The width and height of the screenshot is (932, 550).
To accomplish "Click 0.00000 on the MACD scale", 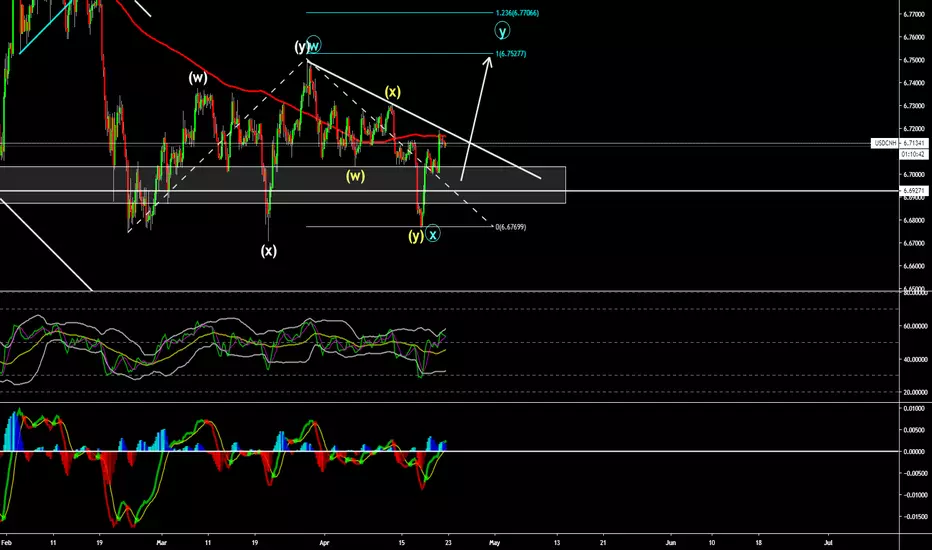I will click(x=914, y=452).
